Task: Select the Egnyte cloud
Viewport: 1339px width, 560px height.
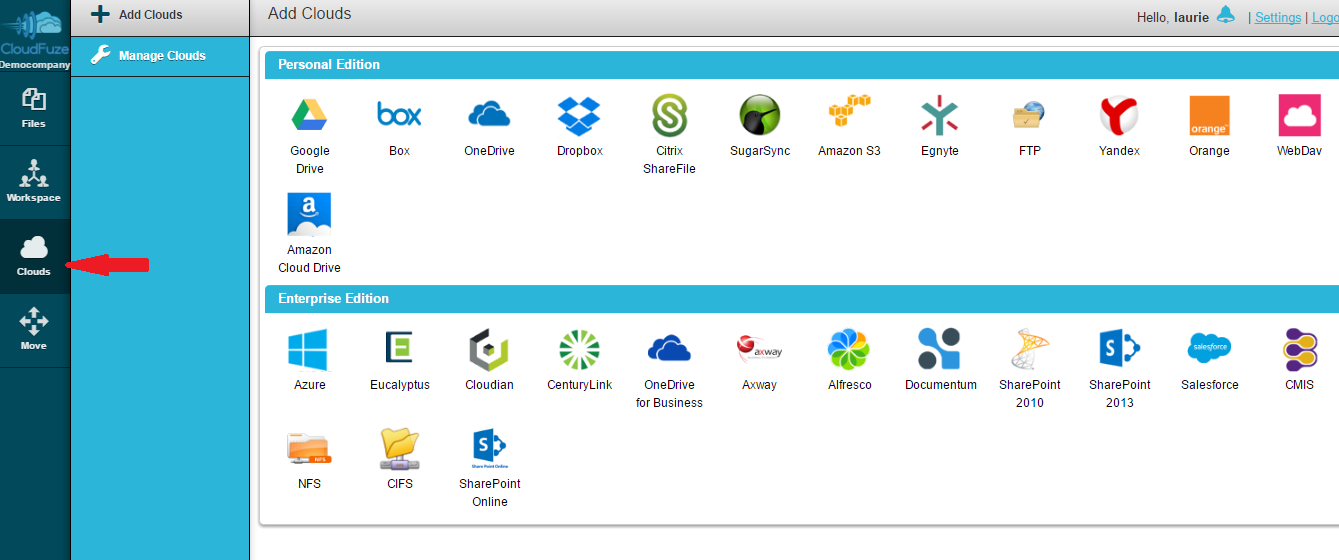Action: click(939, 116)
